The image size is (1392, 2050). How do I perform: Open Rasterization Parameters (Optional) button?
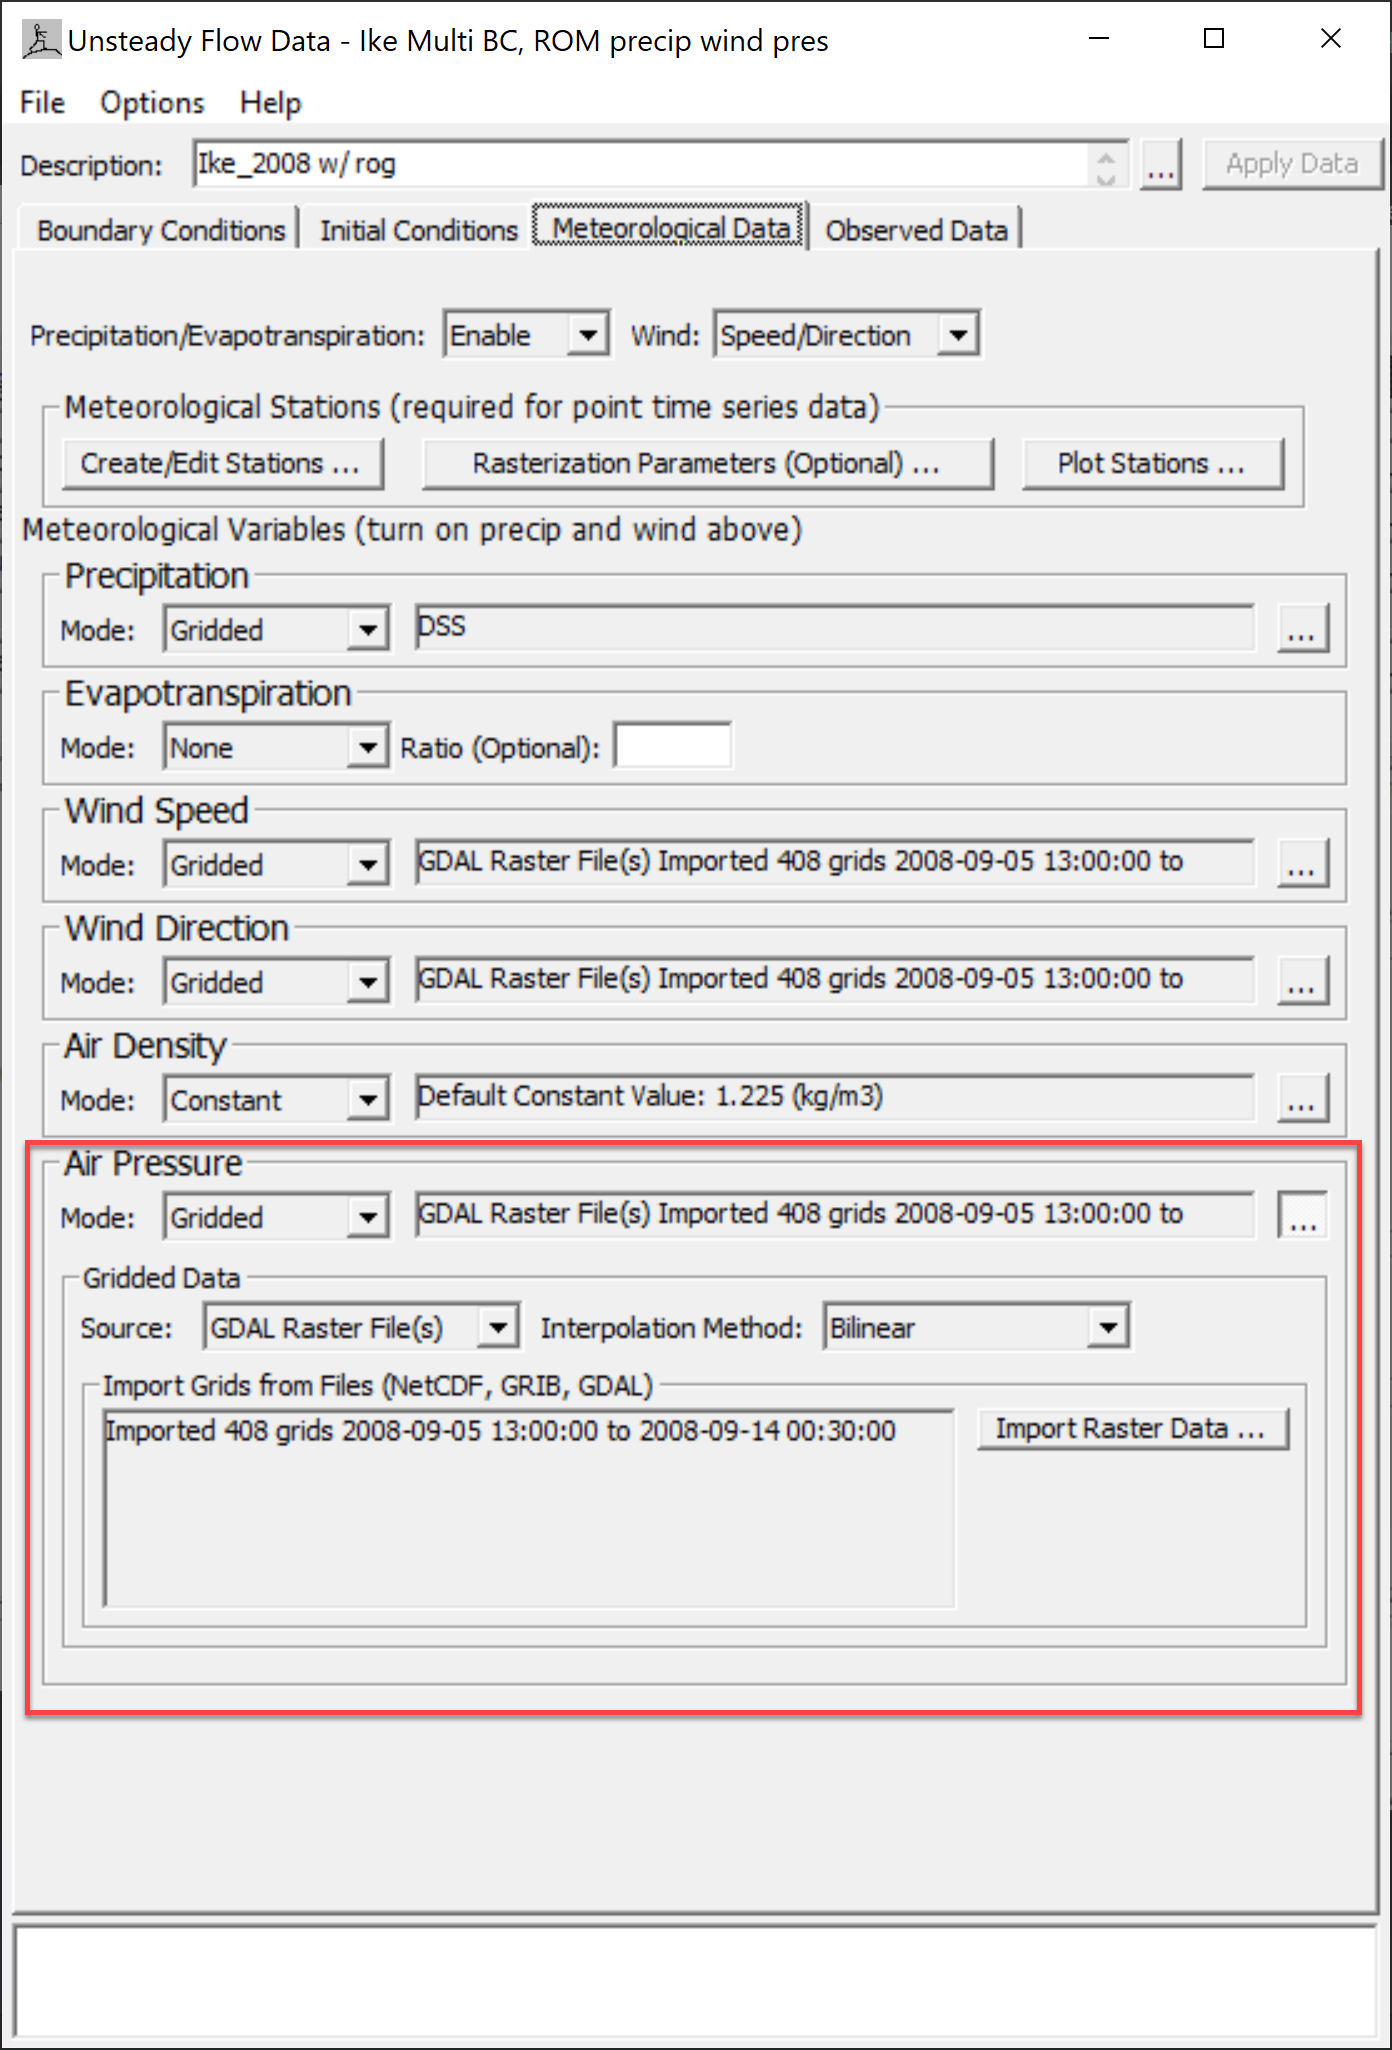click(x=708, y=464)
